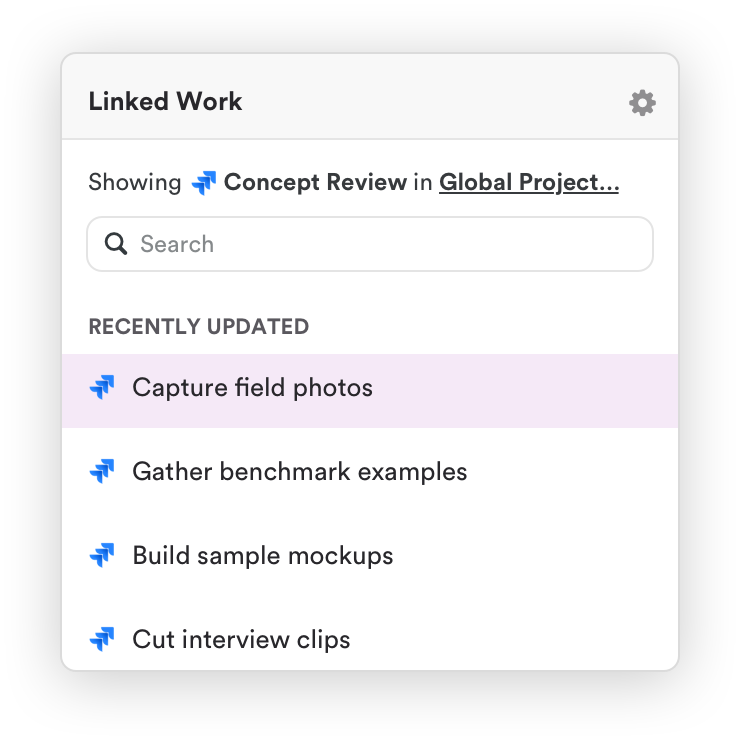The image size is (740, 740).
Task: Open the Global Project... link
Action: tap(528, 183)
